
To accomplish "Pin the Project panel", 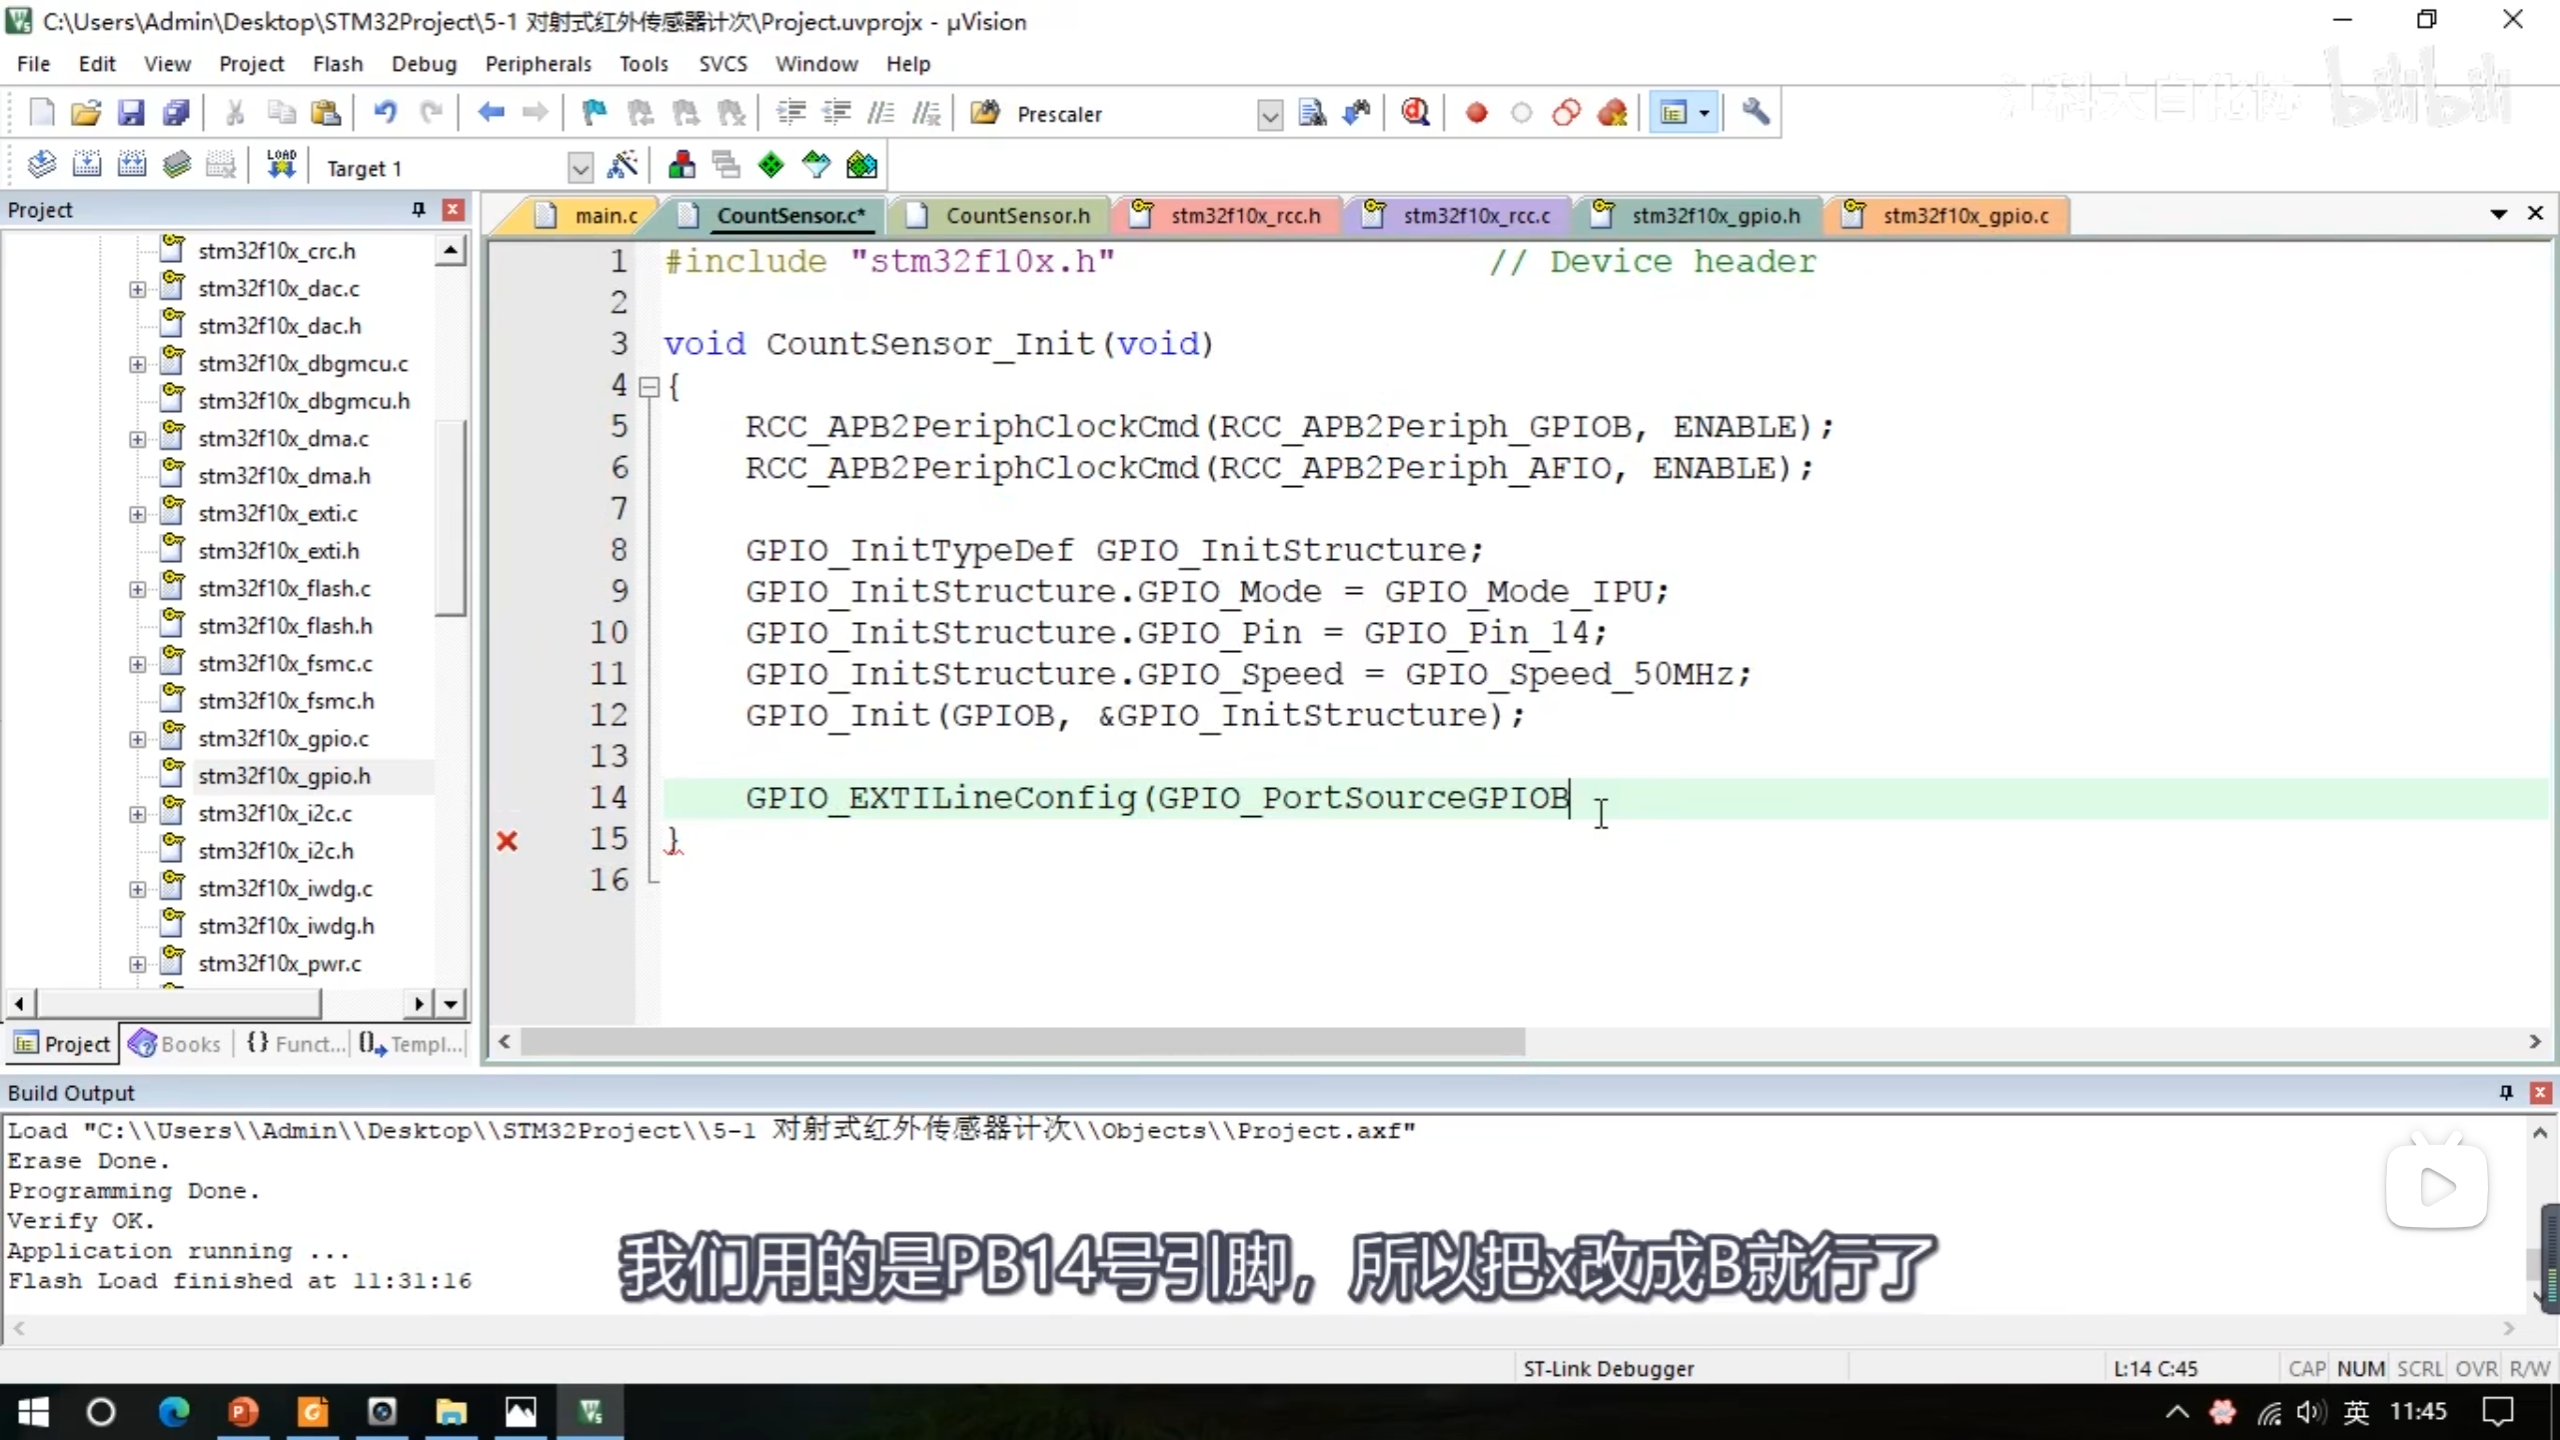I will click(418, 209).
